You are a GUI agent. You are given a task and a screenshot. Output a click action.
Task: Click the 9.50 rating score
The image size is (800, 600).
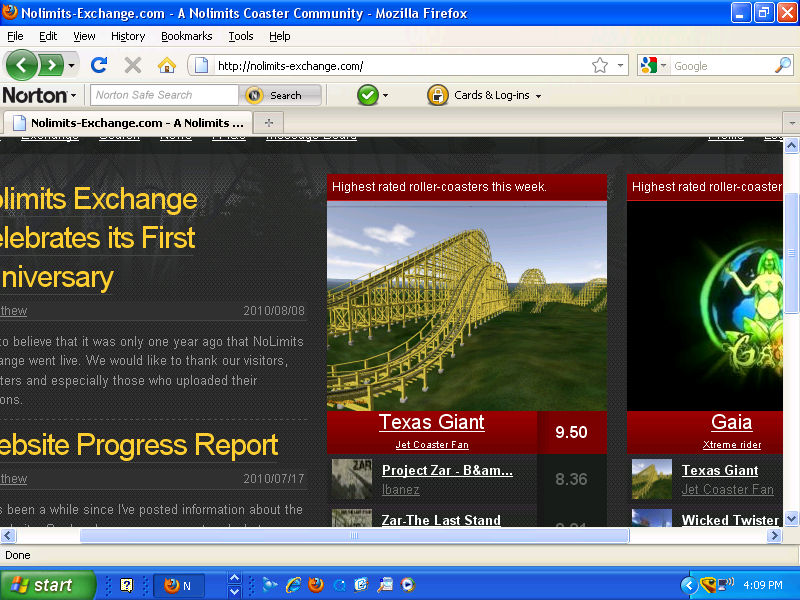[571, 432]
